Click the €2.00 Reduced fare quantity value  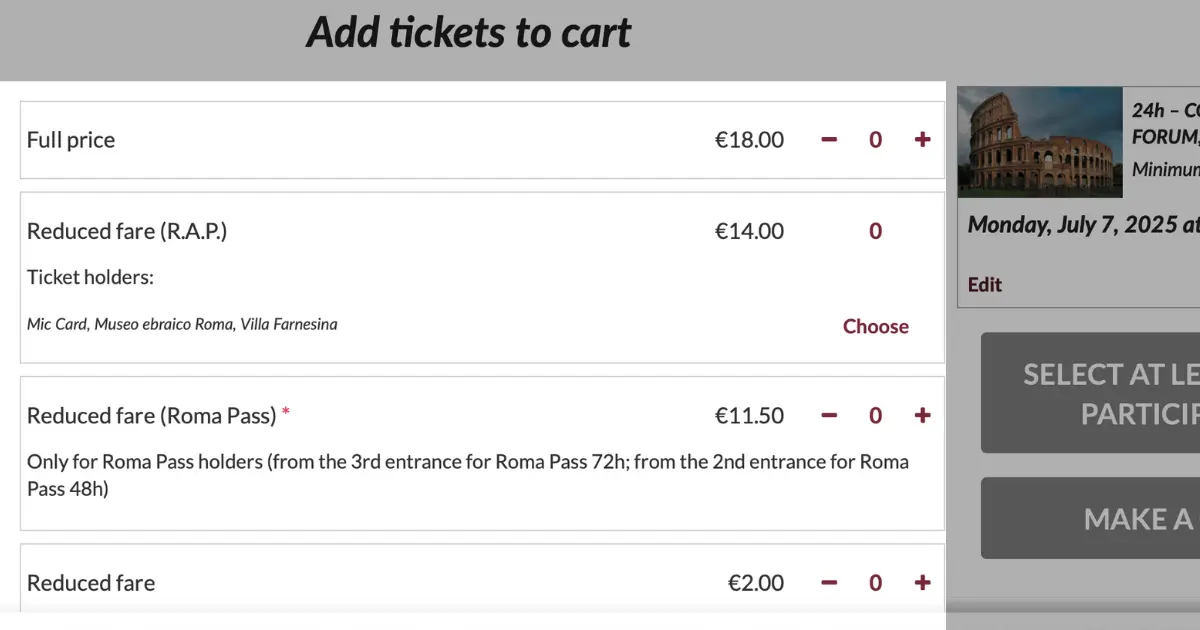pyautogui.click(x=875, y=583)
